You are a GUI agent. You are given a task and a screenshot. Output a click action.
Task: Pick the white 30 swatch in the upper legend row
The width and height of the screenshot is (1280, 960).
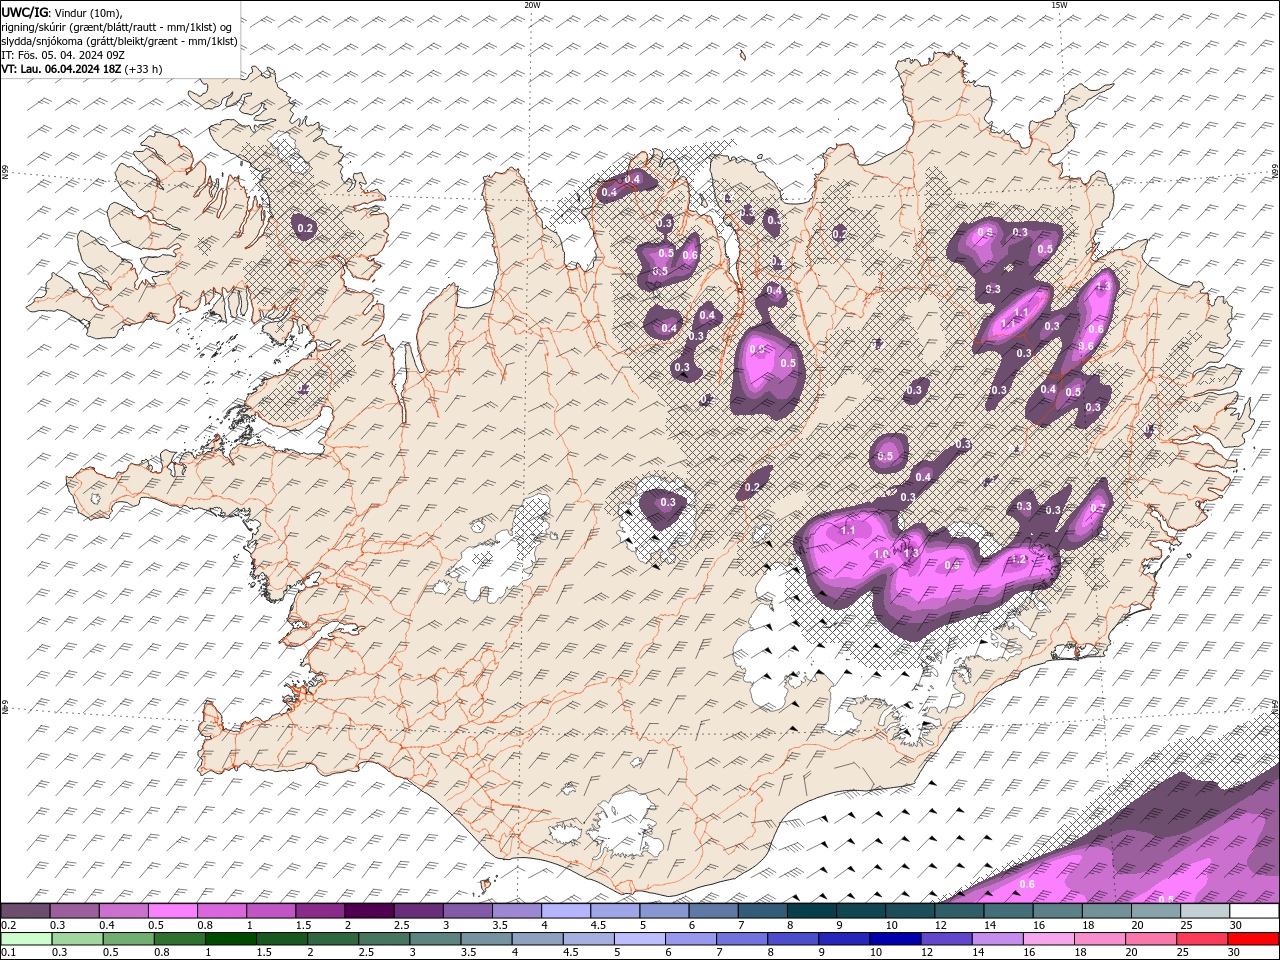click(1254, 911)
